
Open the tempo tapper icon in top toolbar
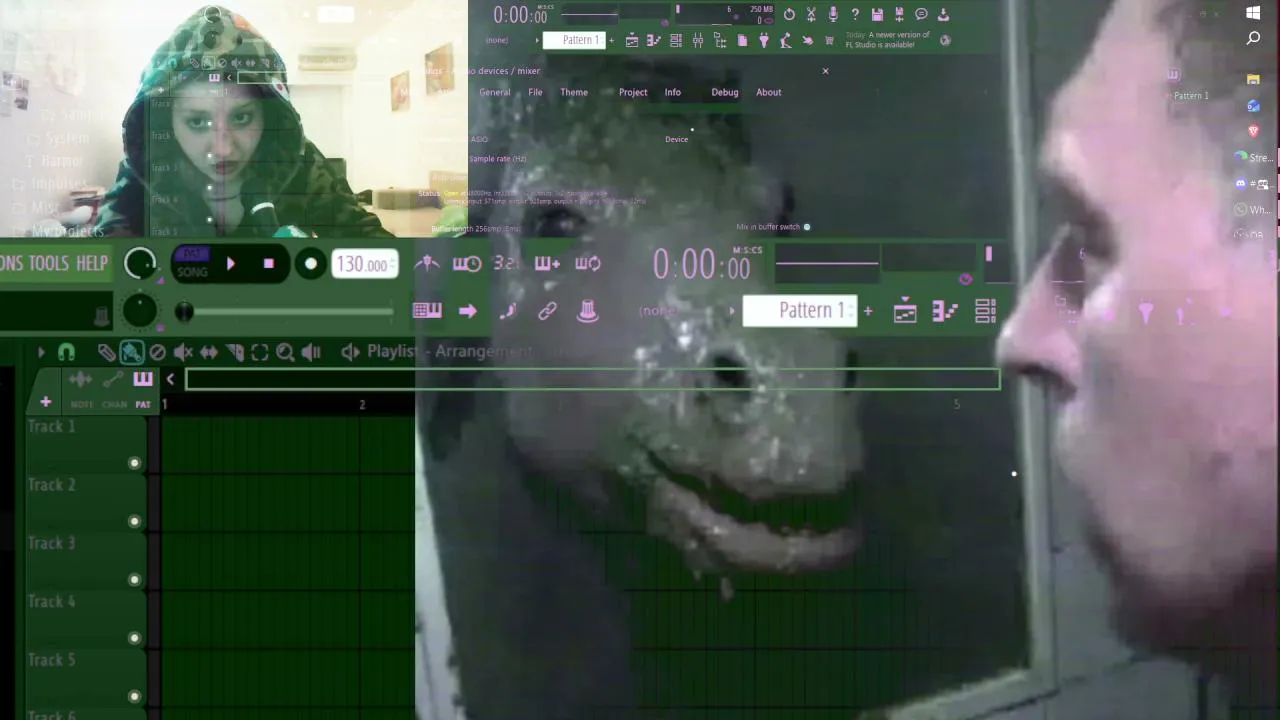(x=786, y=40)
